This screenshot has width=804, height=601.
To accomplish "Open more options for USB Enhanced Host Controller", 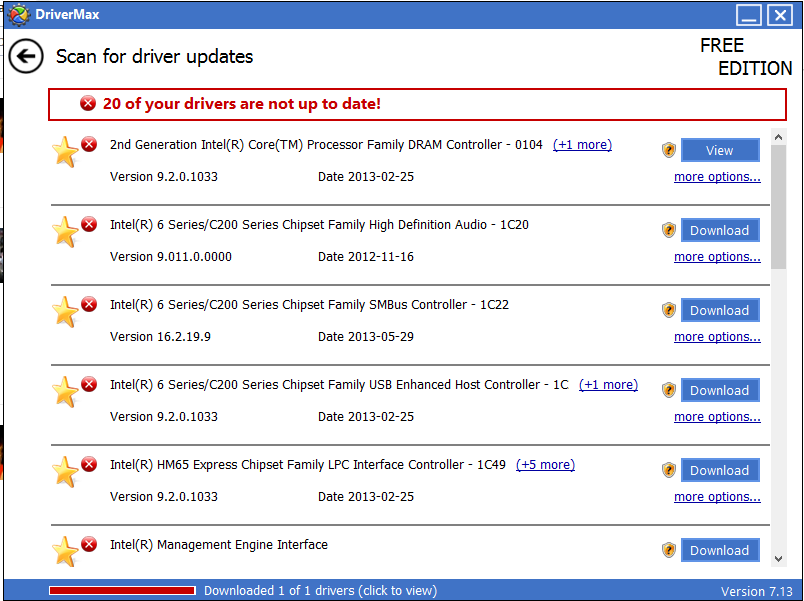I will click(717, 417).
